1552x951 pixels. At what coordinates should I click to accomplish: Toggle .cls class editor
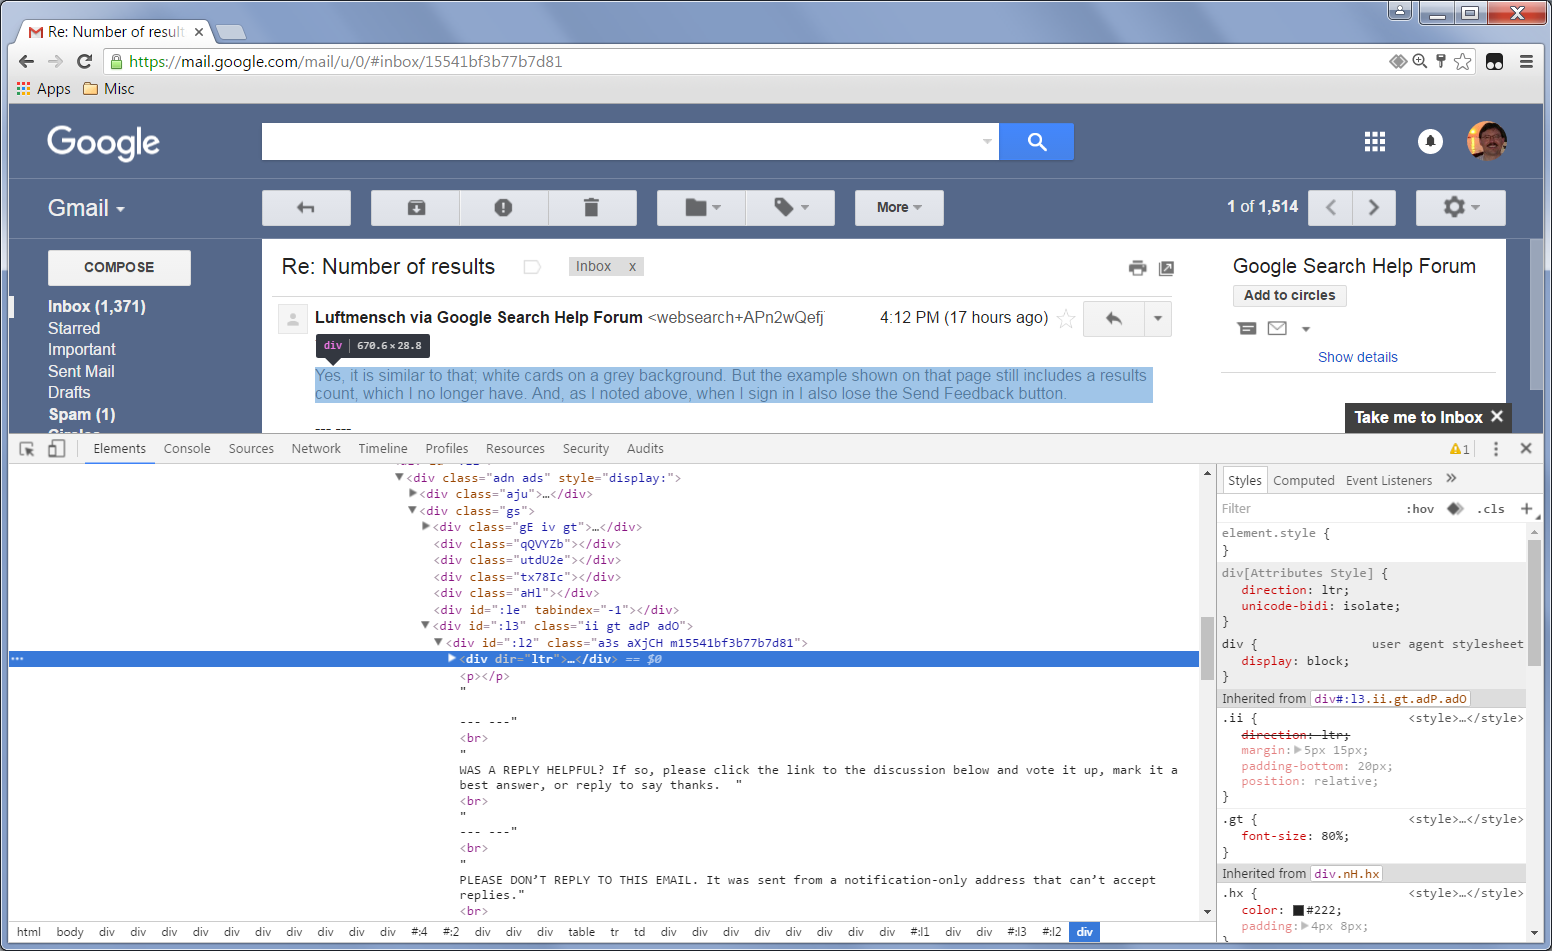(1491, 509)
